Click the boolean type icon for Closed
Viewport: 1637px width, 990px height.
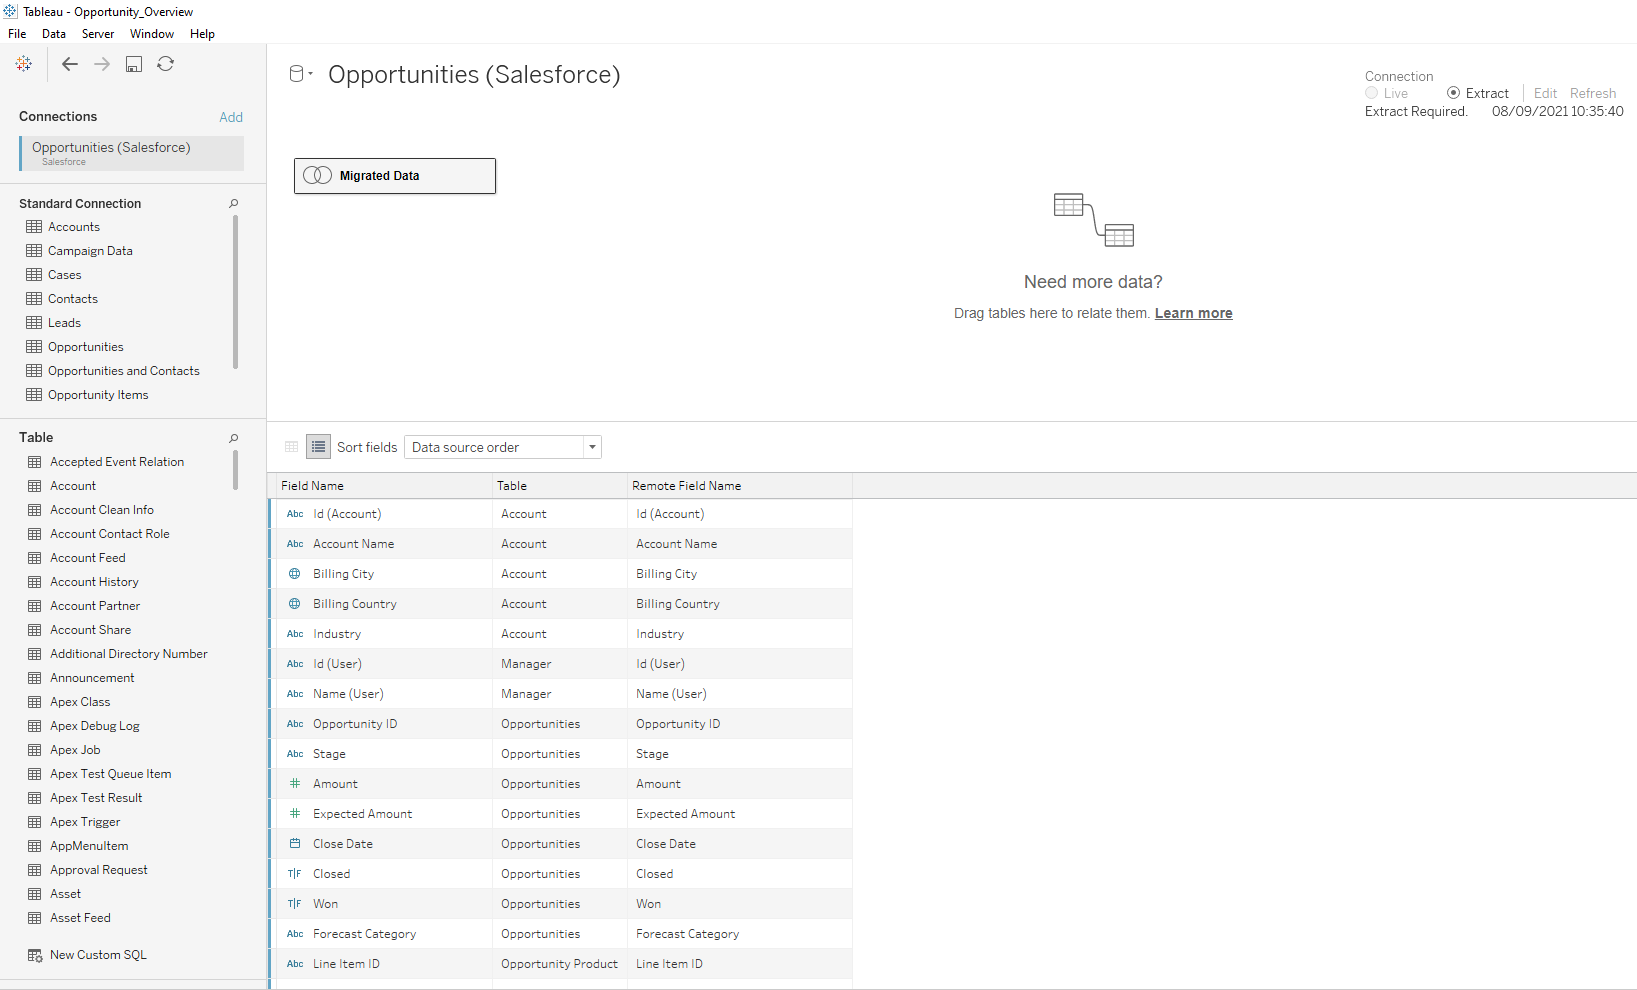click(295, 874)
